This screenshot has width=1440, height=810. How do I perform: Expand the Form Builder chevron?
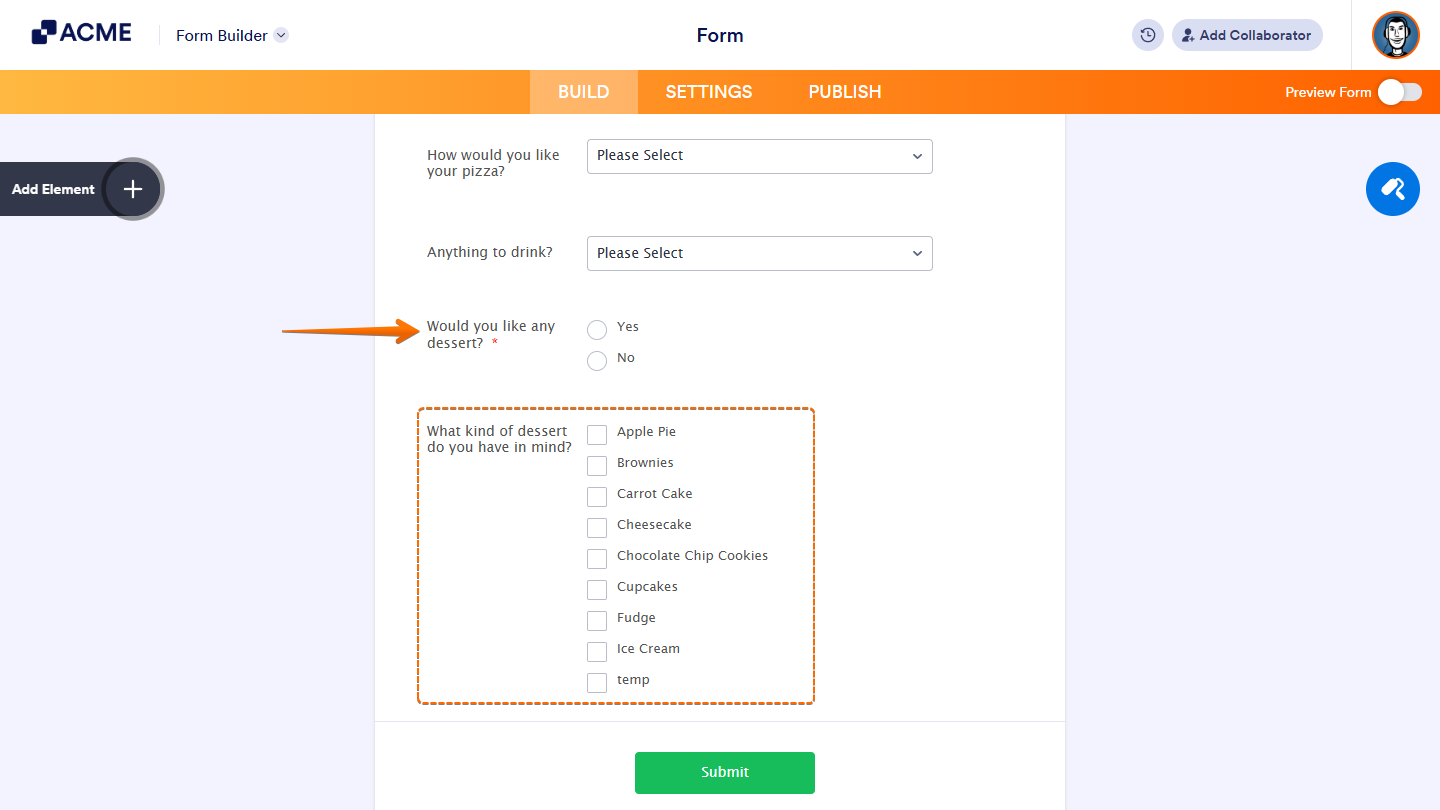click(x=281, y=35)
